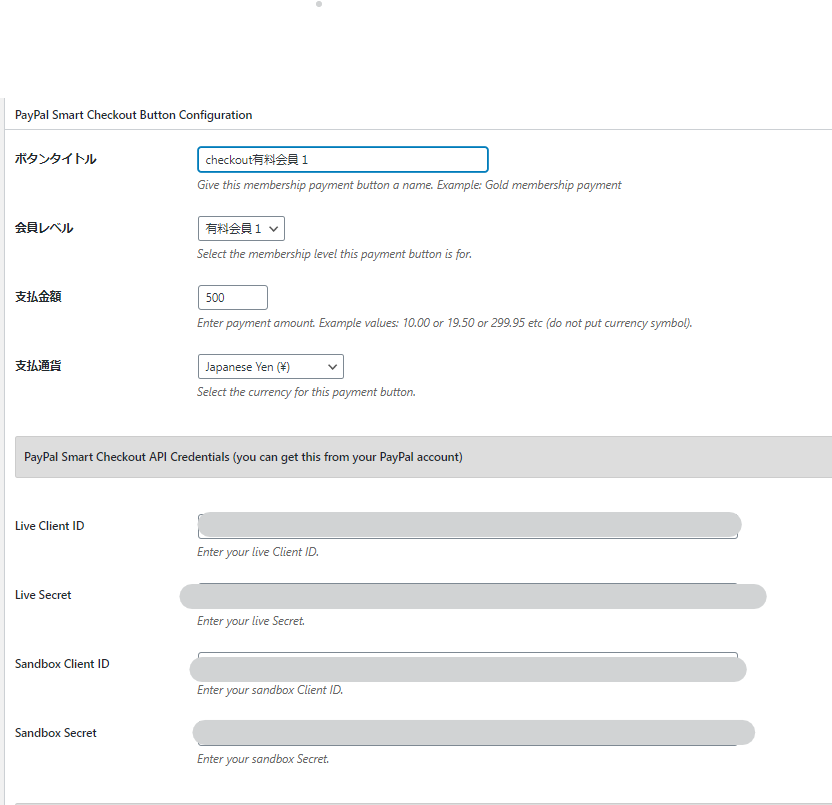The image size is (832, 805).
Task: Click the 支払通貨 label
Action: pos(38,366)
